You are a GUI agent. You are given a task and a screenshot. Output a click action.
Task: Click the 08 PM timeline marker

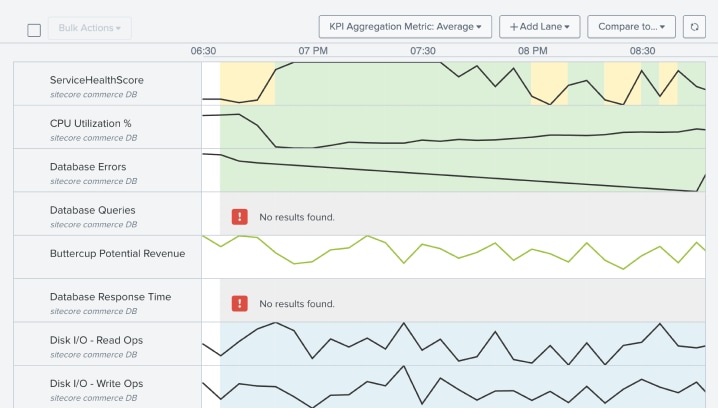point(532,51)
